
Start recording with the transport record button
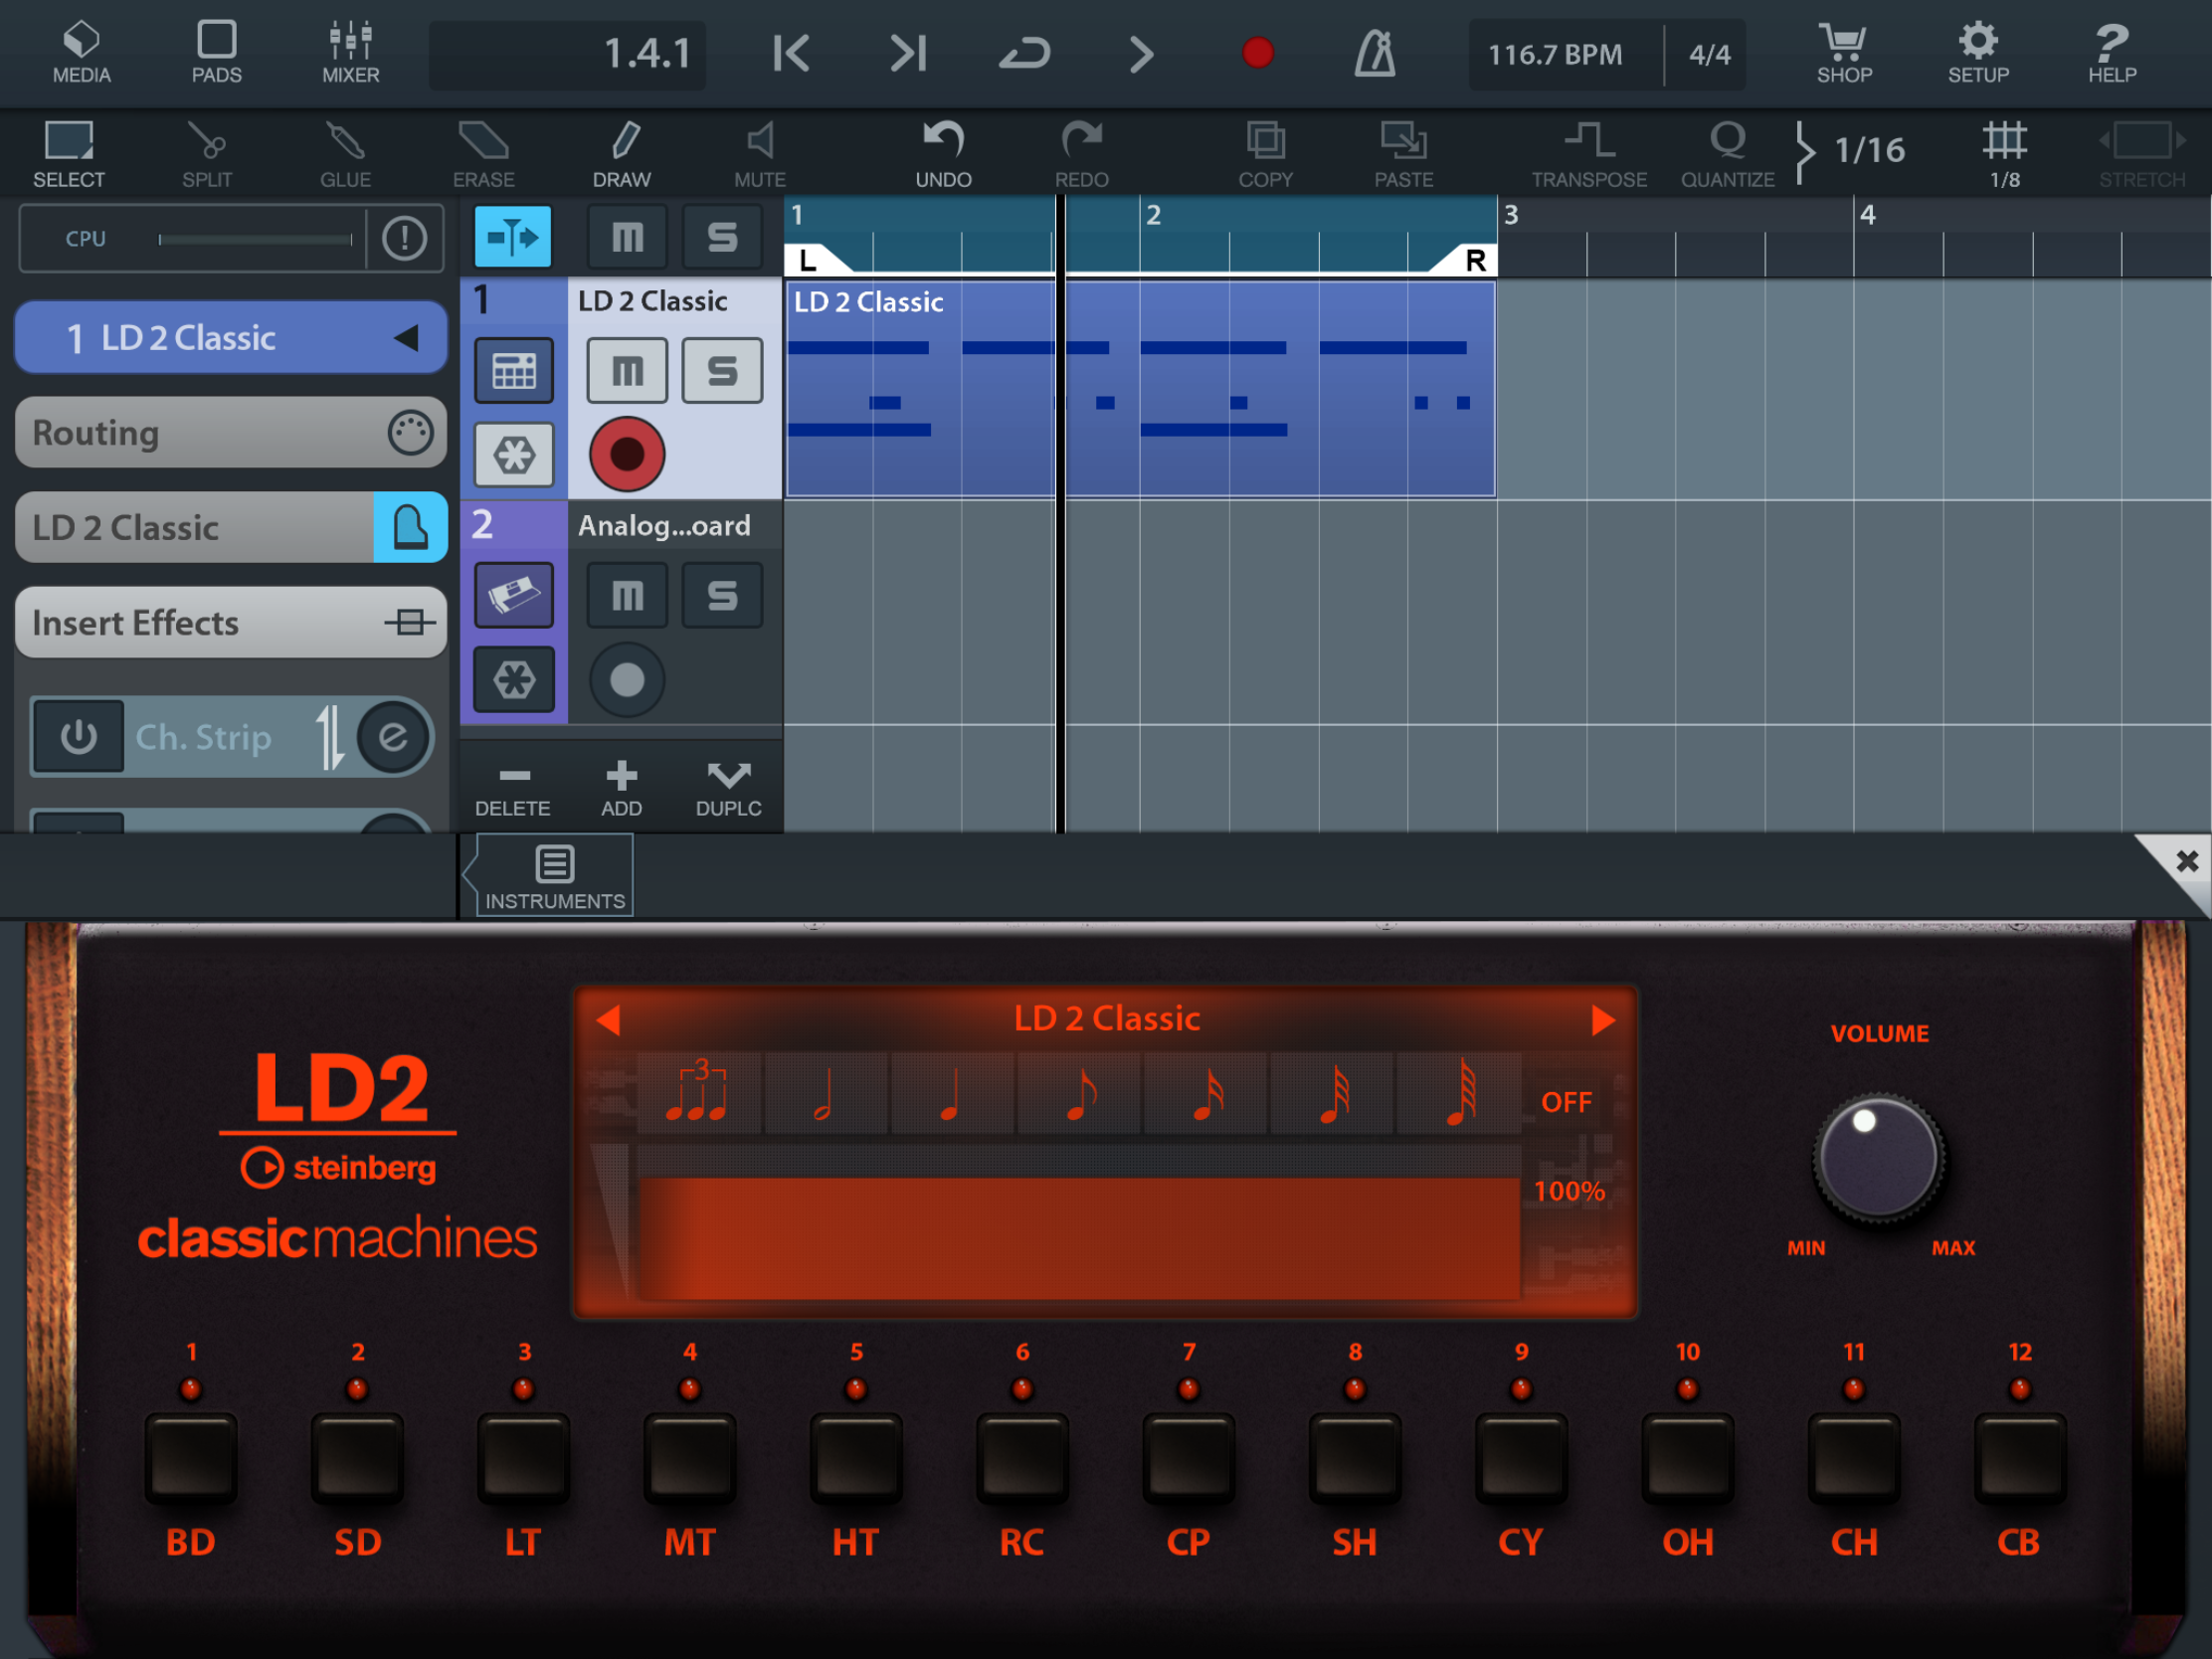click(1258, 53)
